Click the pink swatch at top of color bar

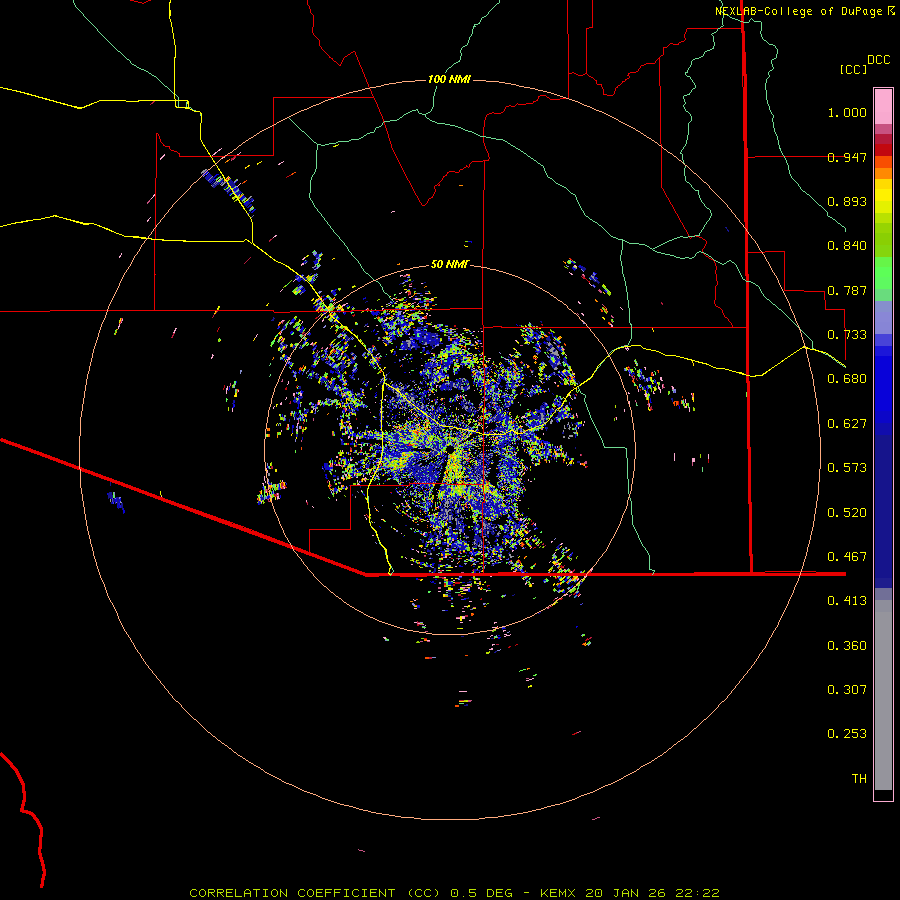click(x=883, y=106)
